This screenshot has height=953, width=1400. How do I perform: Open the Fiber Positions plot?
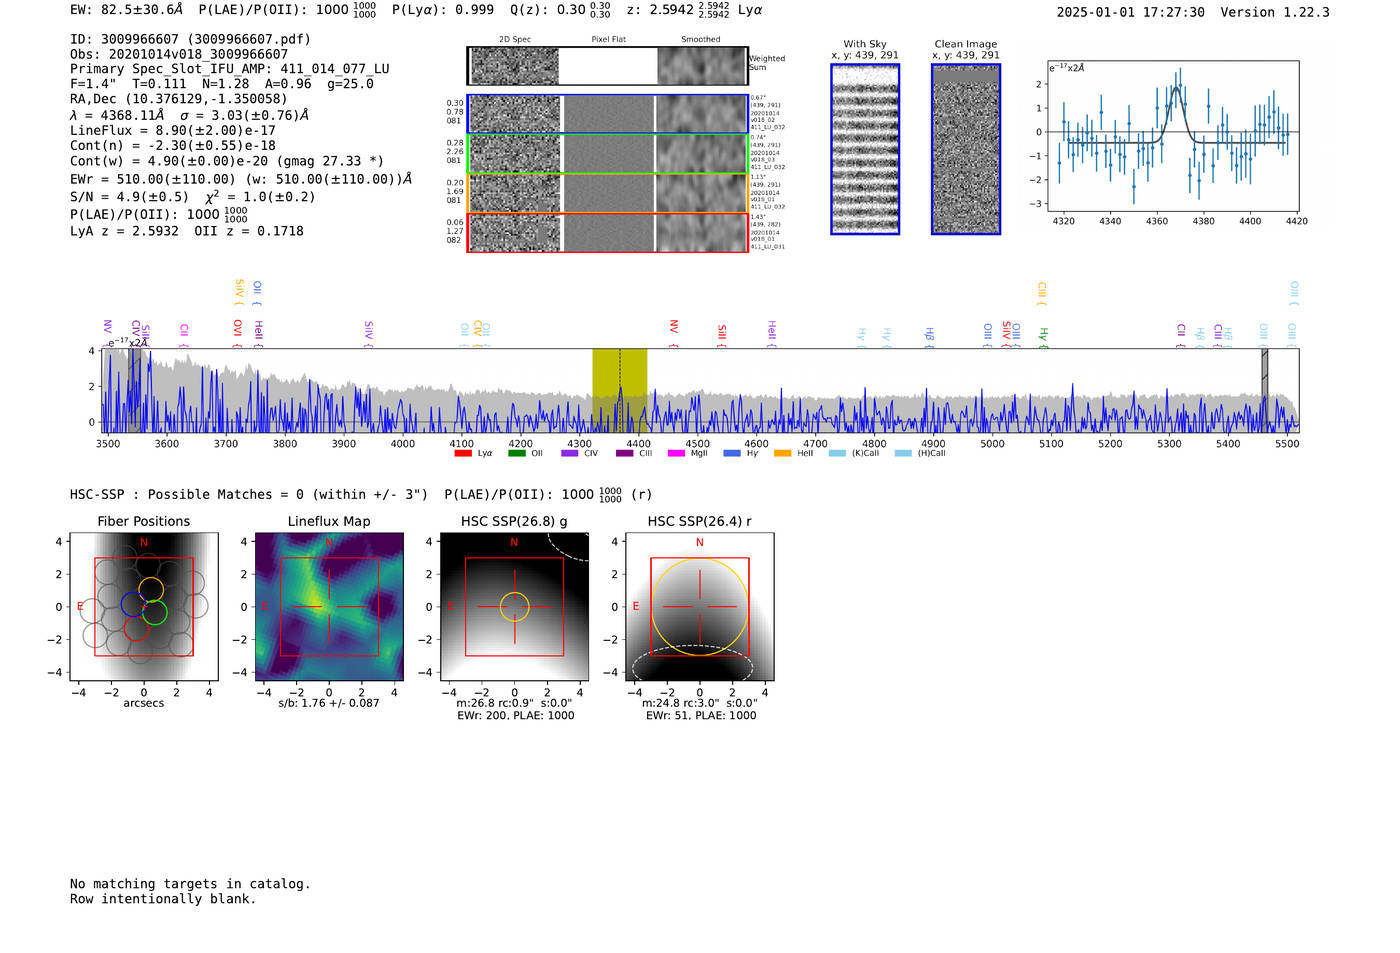[144, 607]
